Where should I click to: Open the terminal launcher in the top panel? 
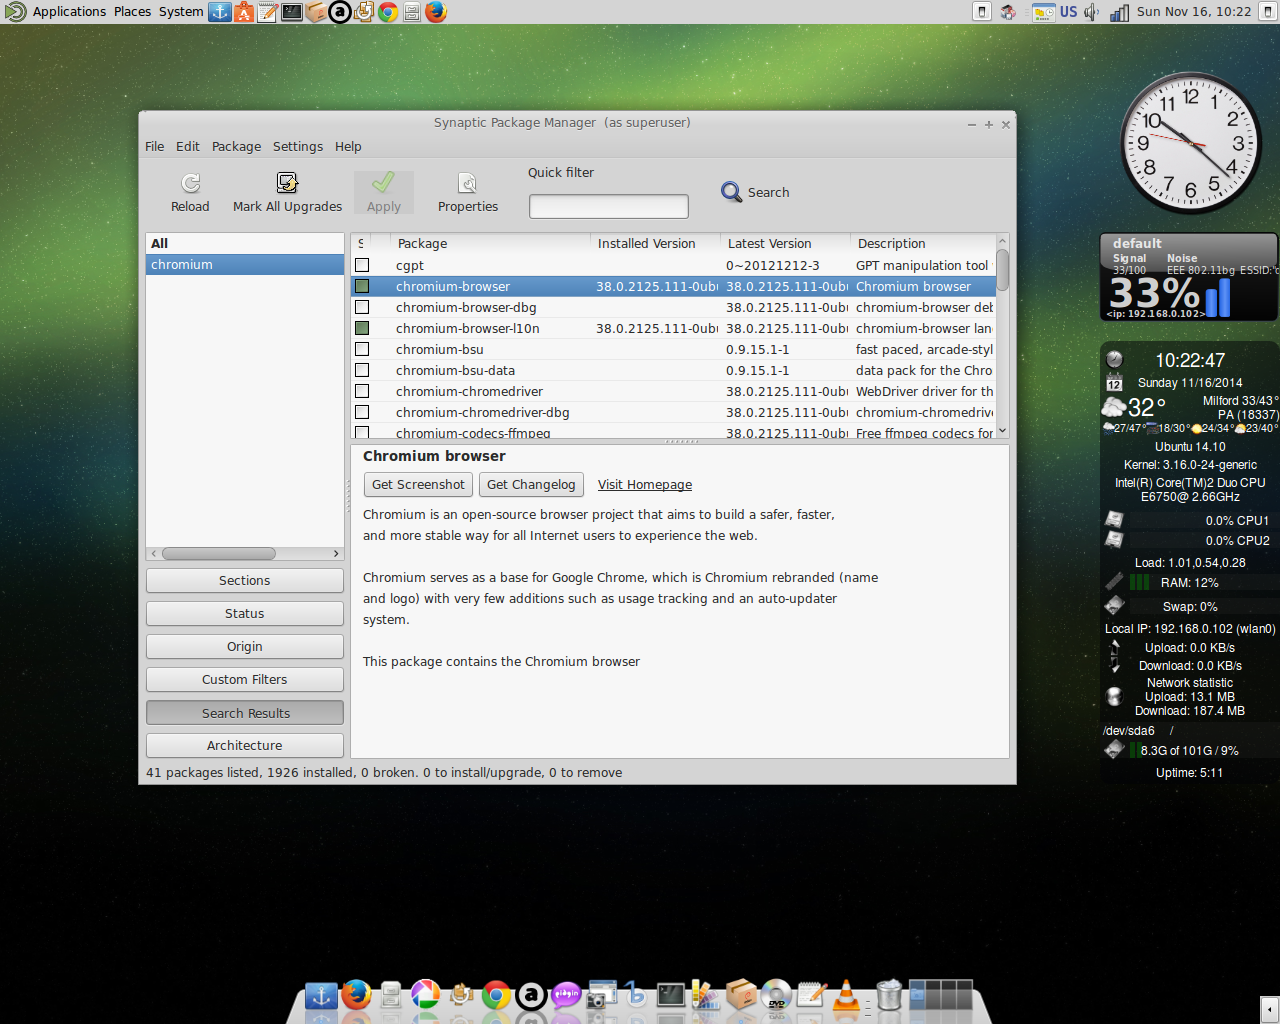click(292, 12)
